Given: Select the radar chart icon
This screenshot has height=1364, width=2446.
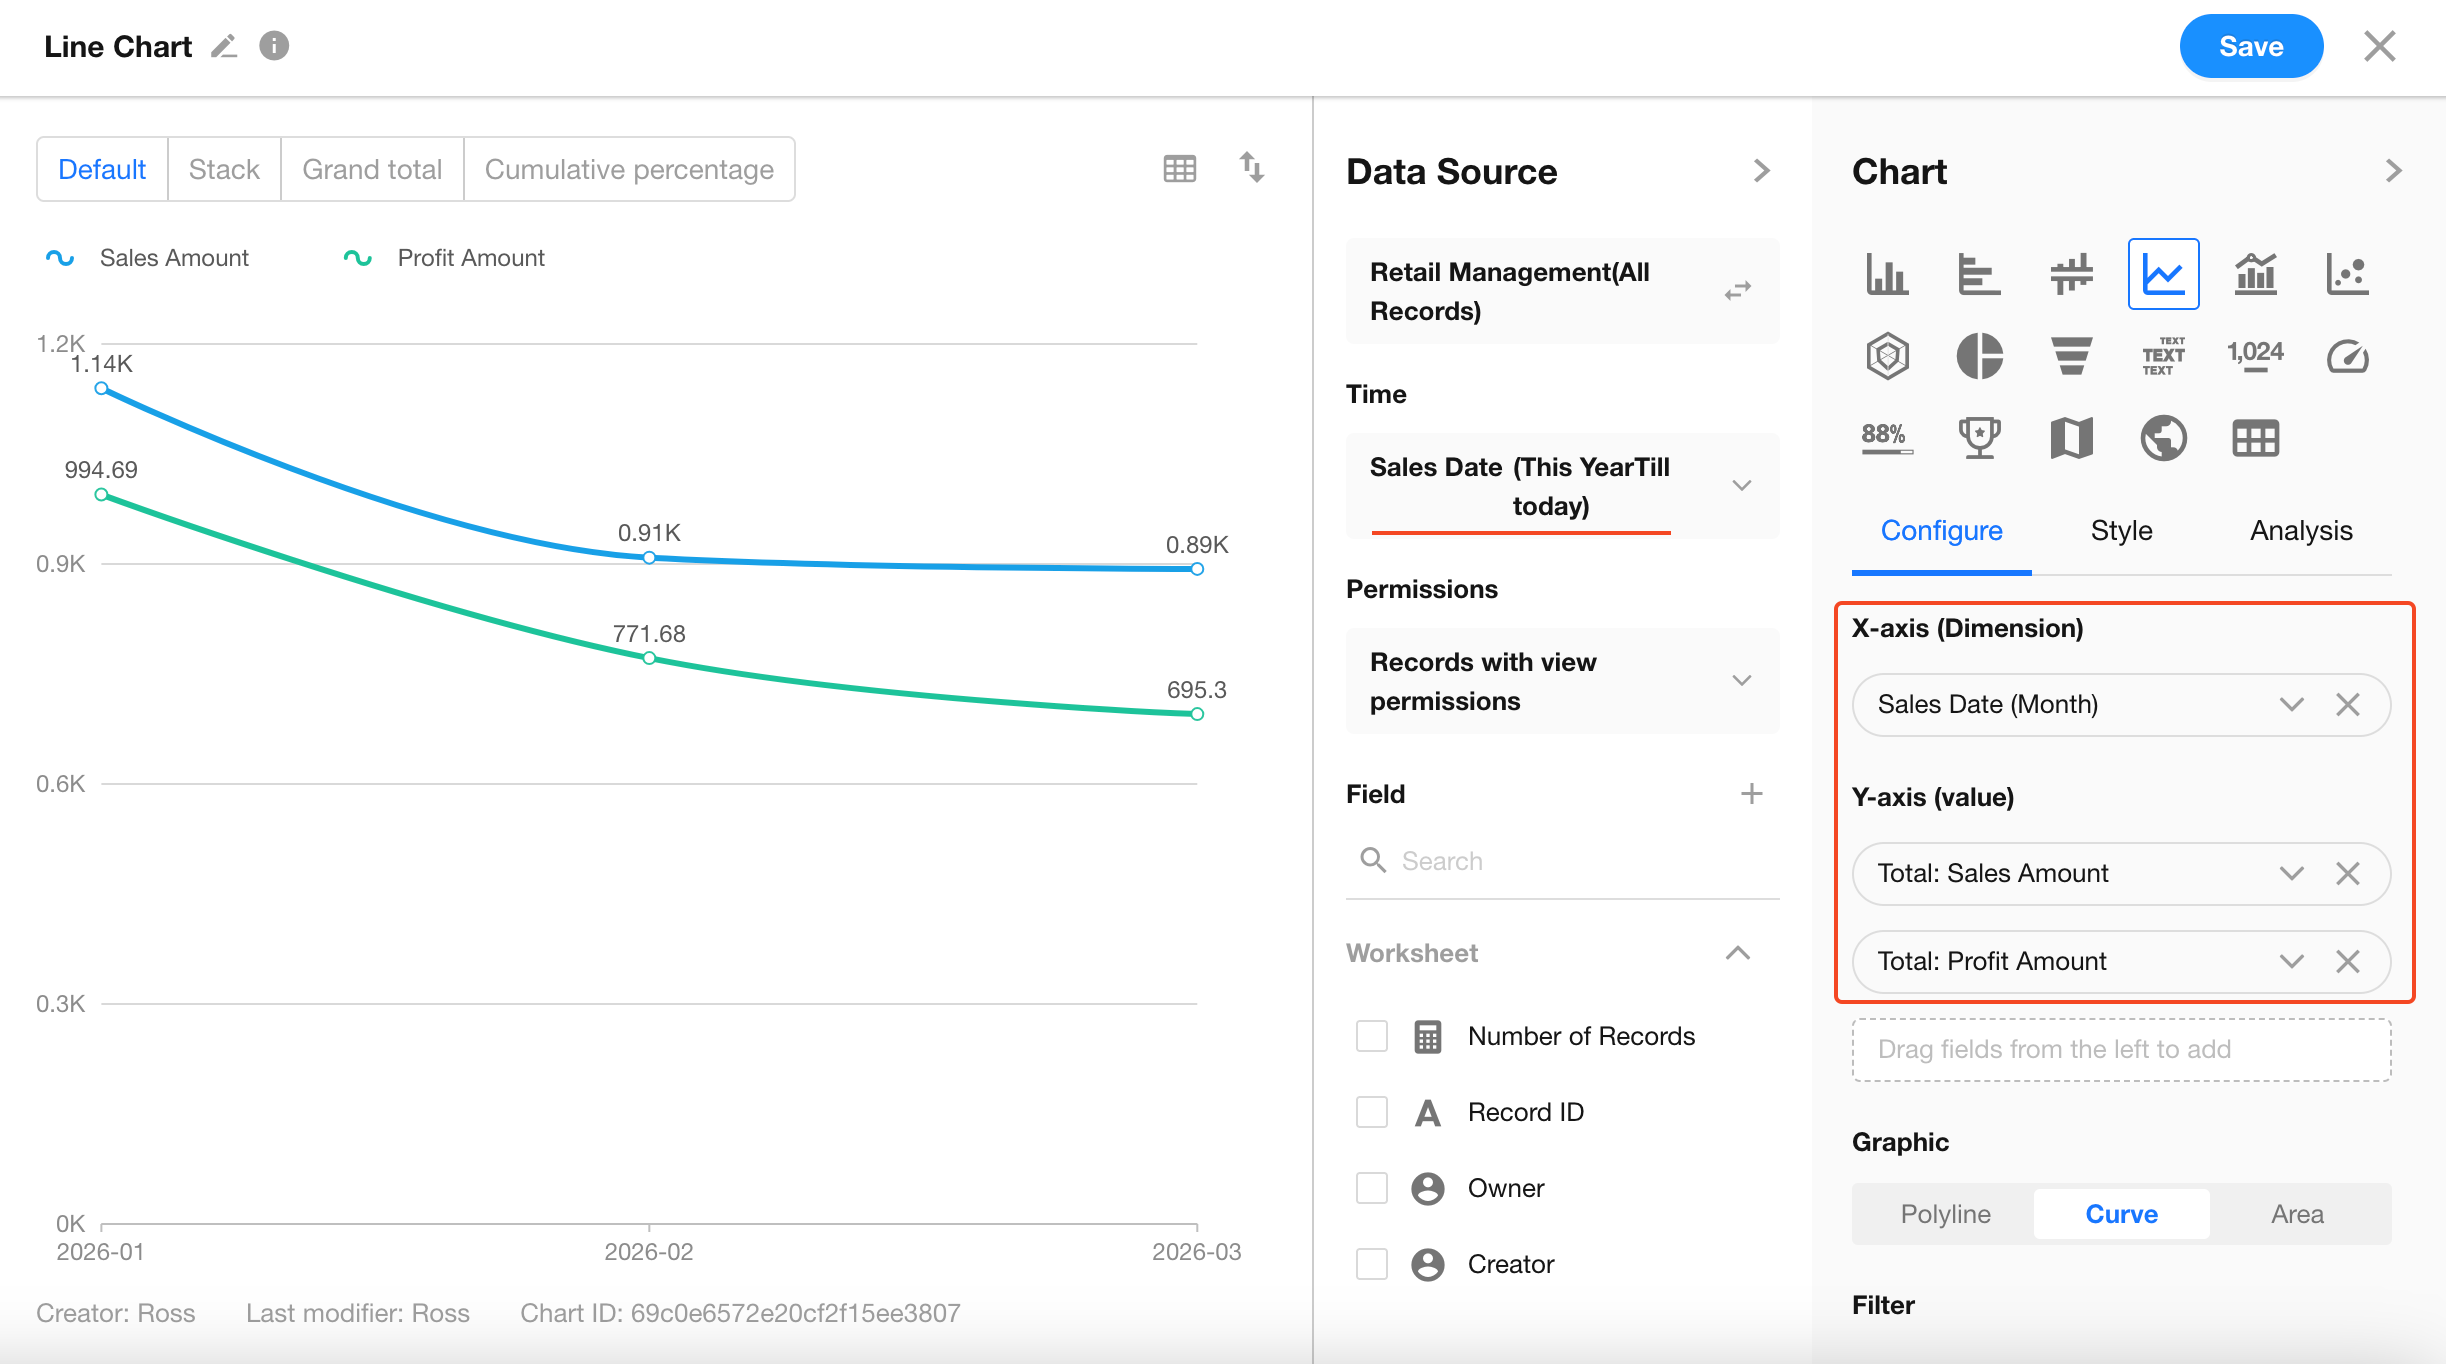Looking at the screenshot, I should point(1887,356).
